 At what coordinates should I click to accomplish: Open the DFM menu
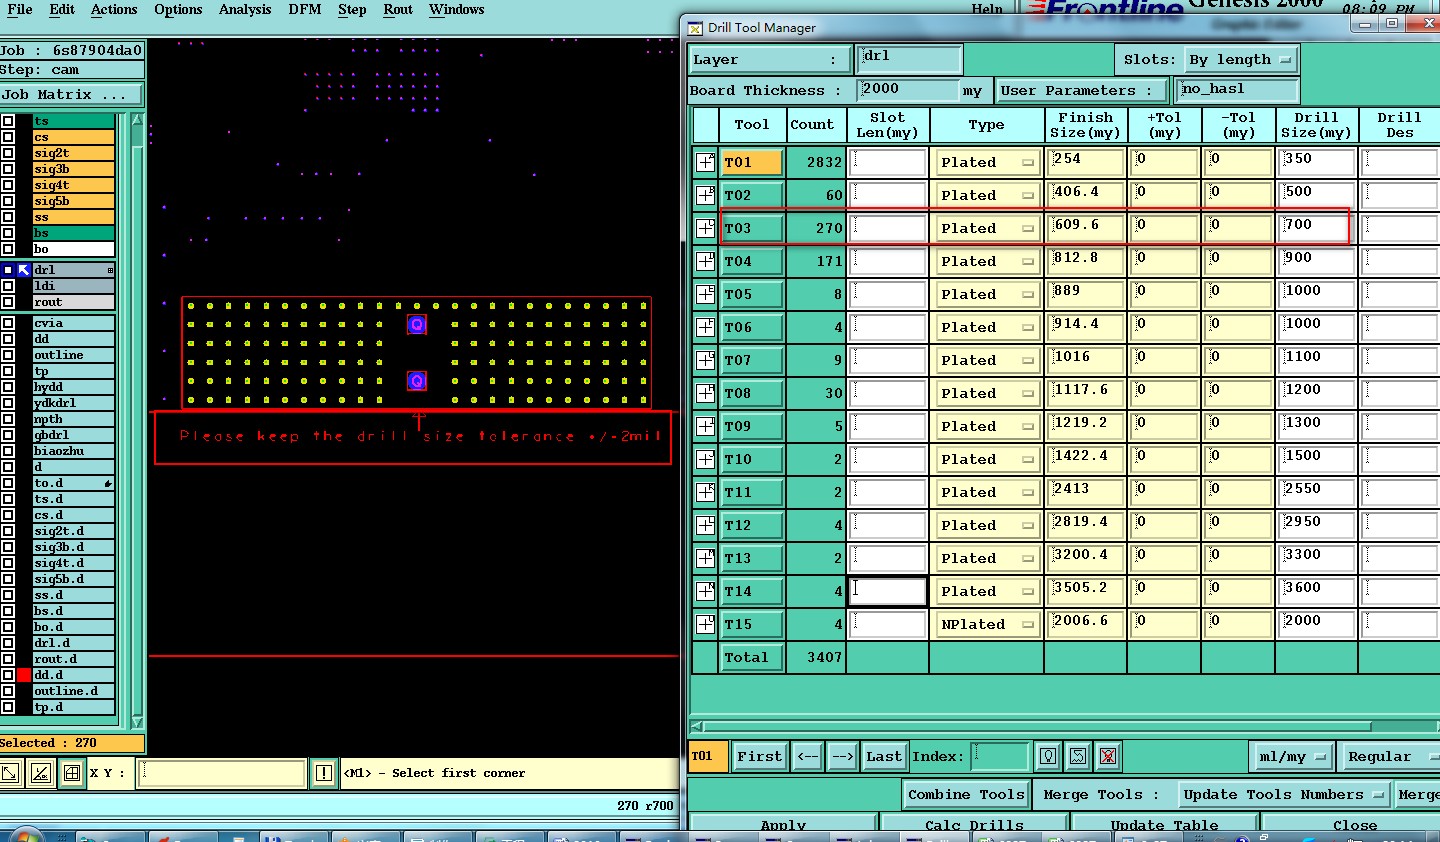305,10
